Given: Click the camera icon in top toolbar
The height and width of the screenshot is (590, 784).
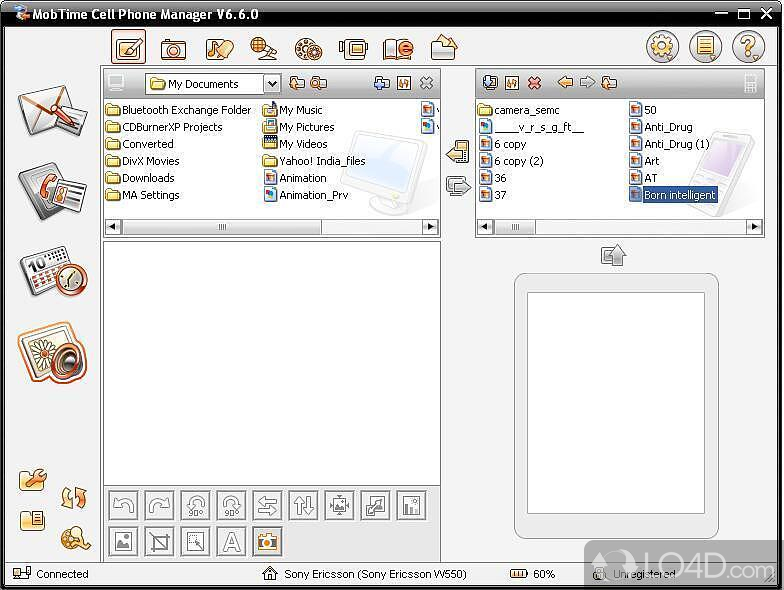Looking at the screenshot, I should tap(174, 48).
